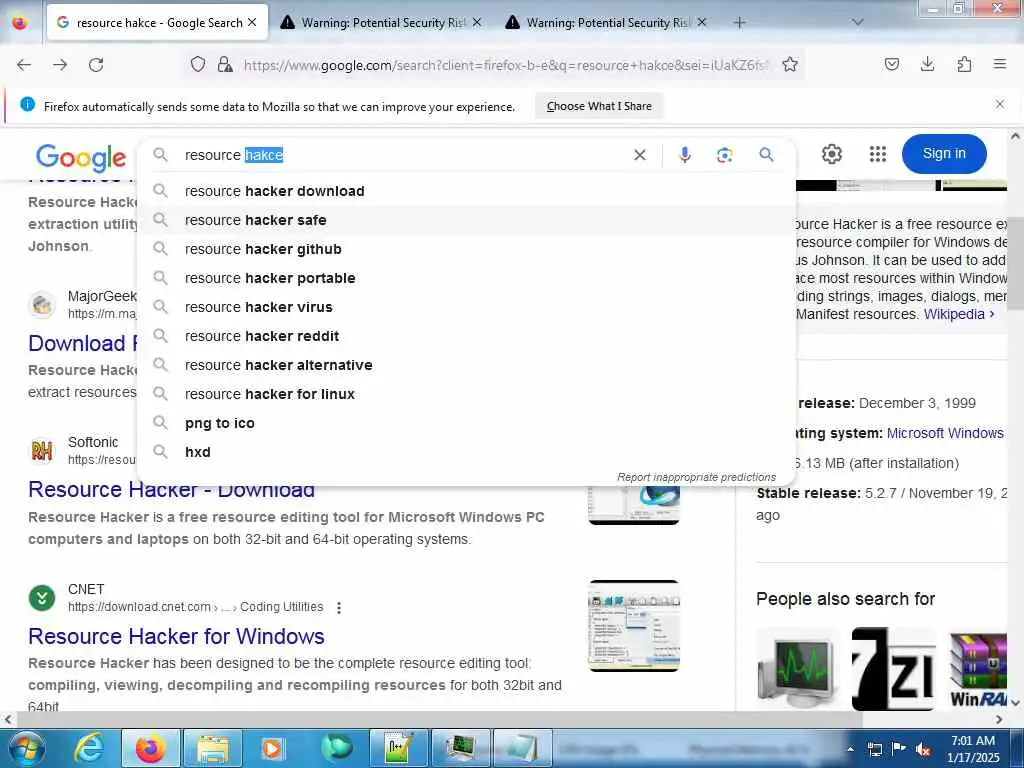
Task: Select suggestion resource hacker github
Action: click(x=466, y=249)
